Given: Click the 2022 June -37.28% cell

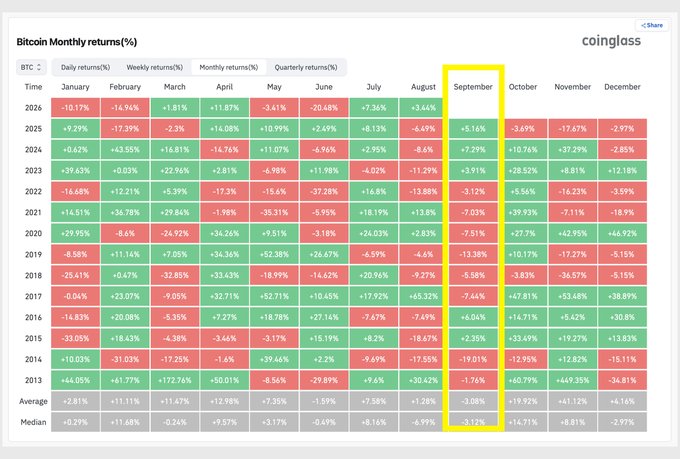Looking at the screenshot, I should tap(324, 192).
